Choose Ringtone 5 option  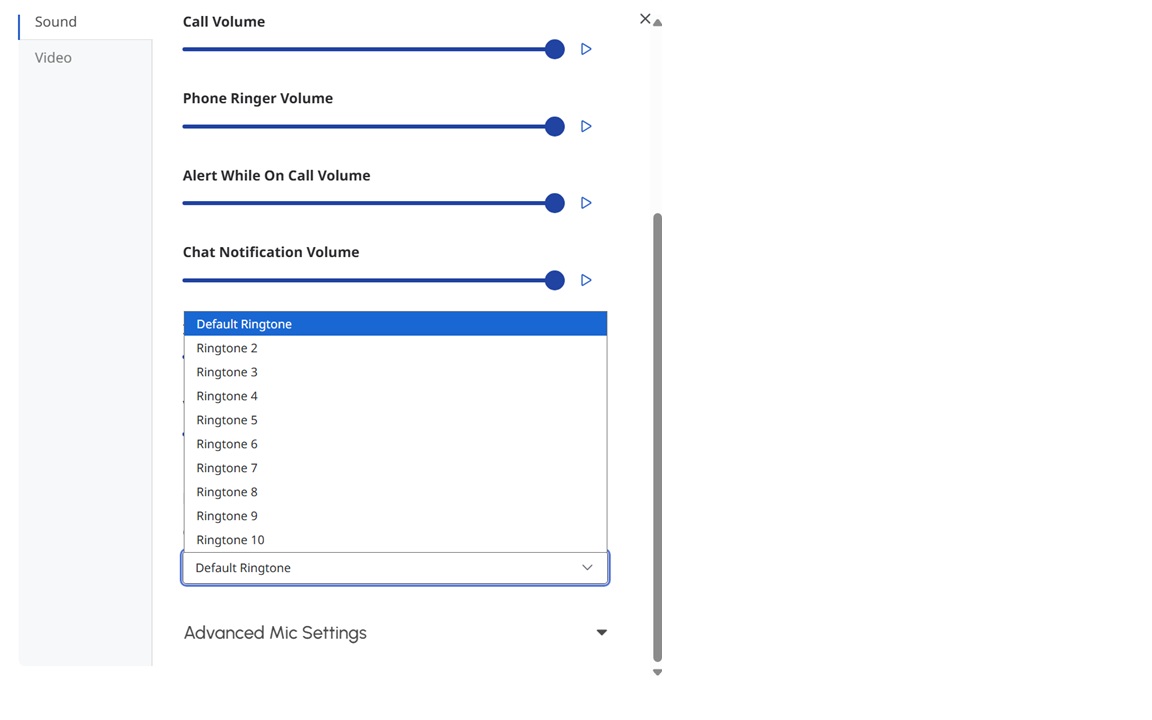[395, 420]
